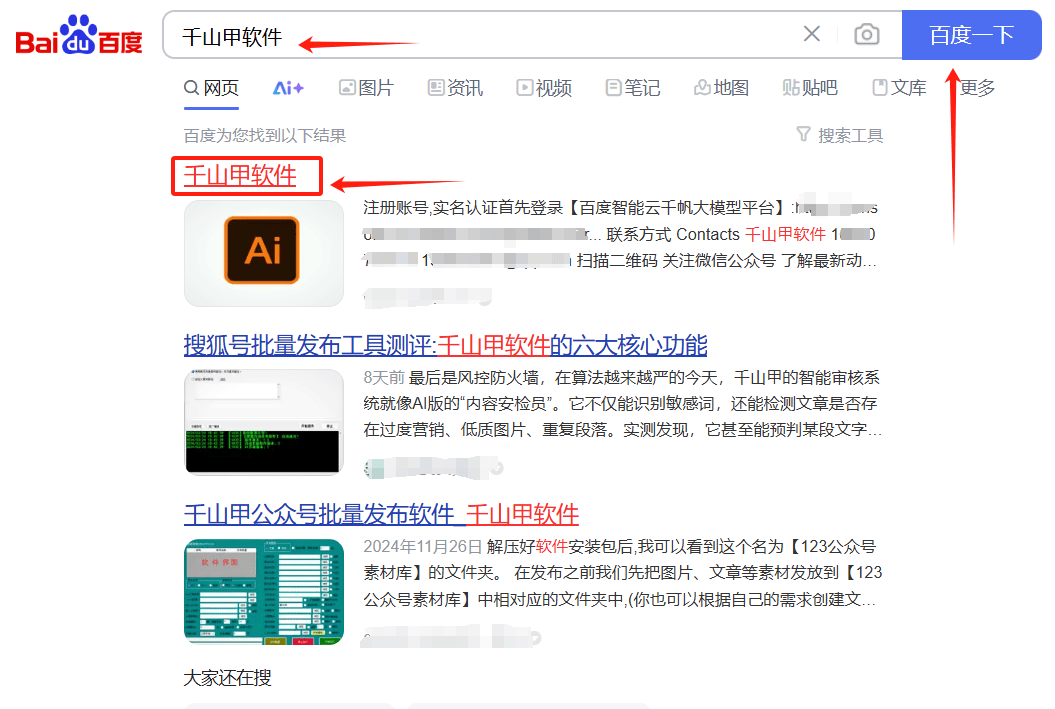This screenshot has height=709, width=1055.
Task: Switch to the 贴吧 tab
Action: 810,88
